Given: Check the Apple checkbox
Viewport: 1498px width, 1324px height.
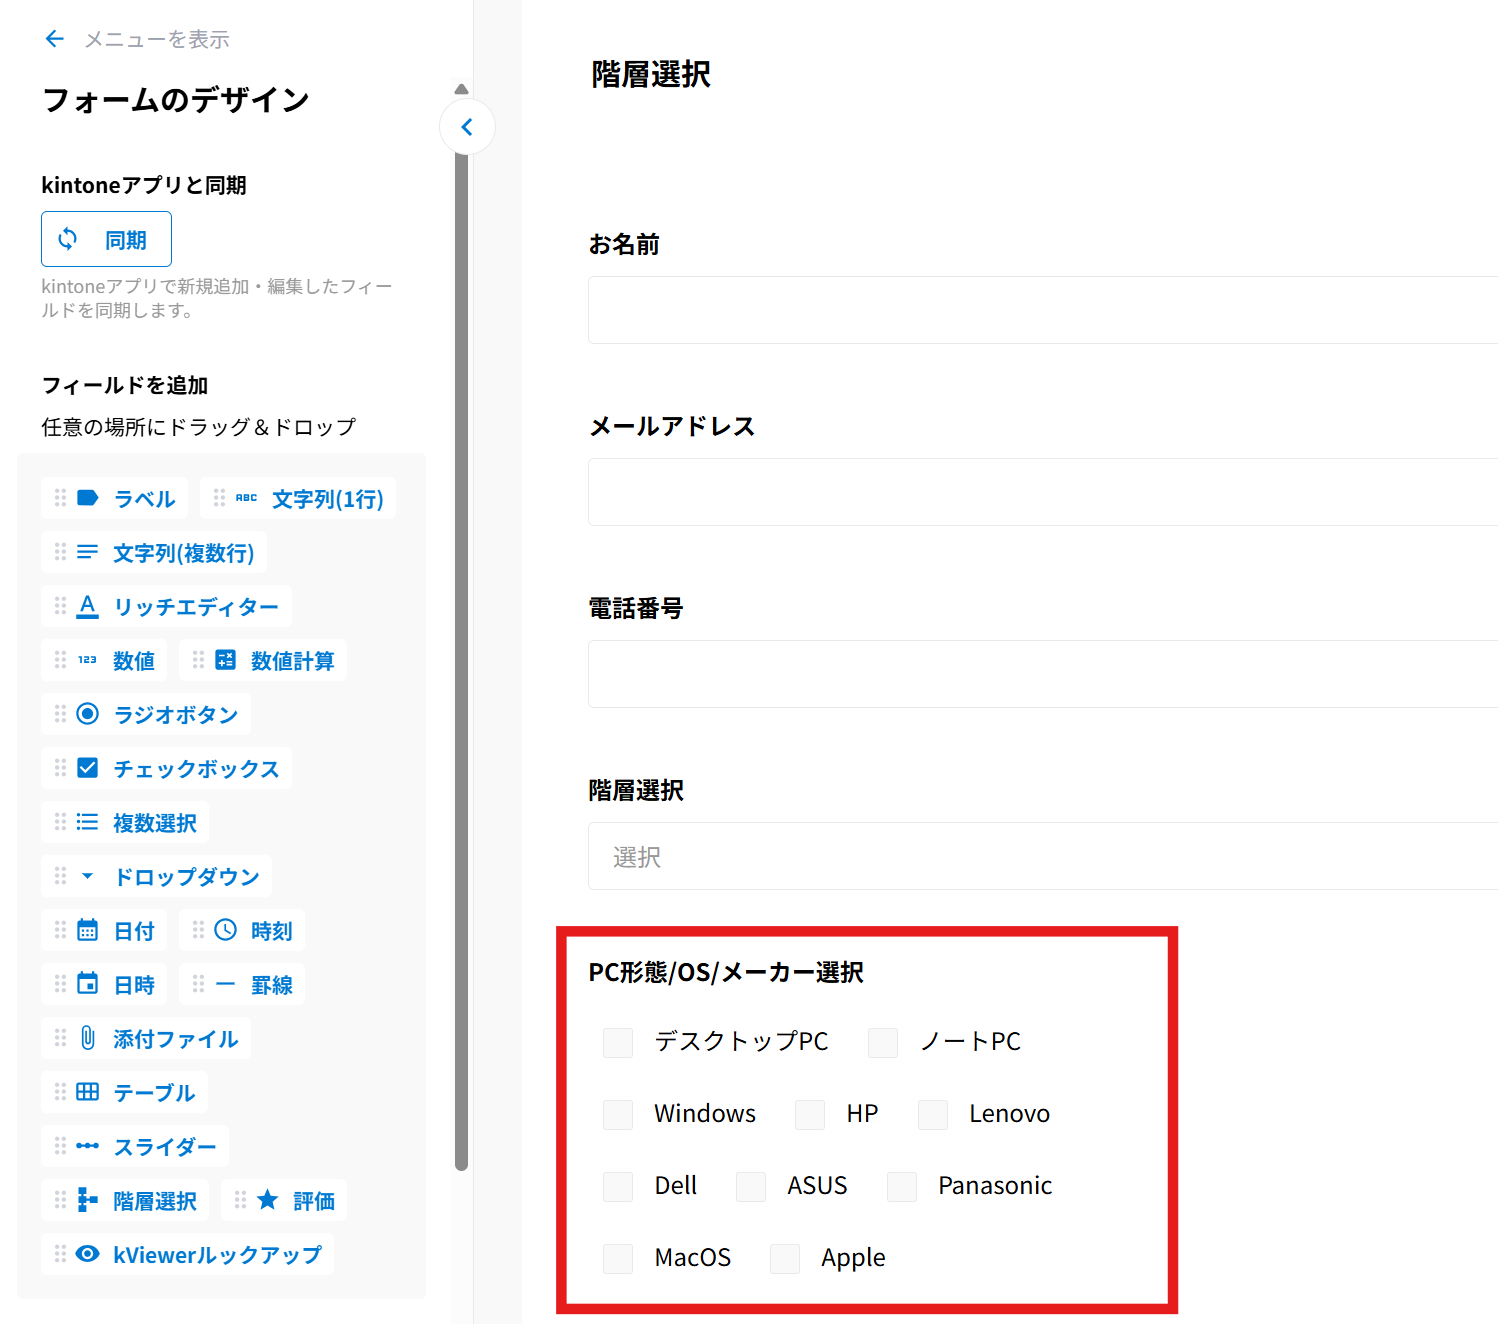Looking at the screenshot, I should (x=785, y=1259).
